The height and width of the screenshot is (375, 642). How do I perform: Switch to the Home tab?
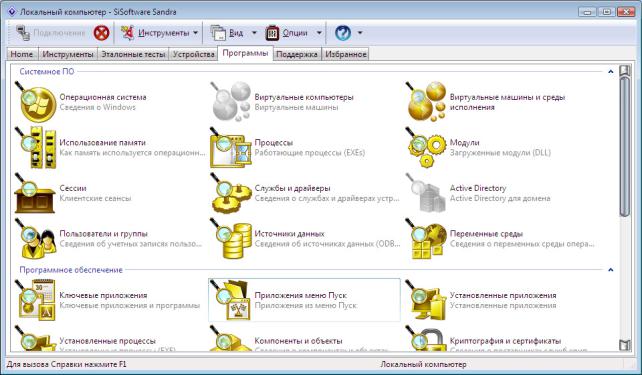[22, 54]
